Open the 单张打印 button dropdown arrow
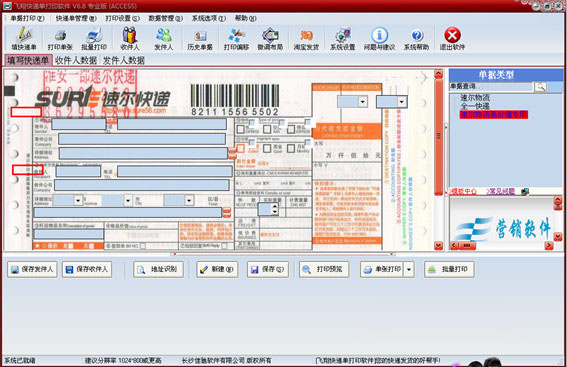 409,269
